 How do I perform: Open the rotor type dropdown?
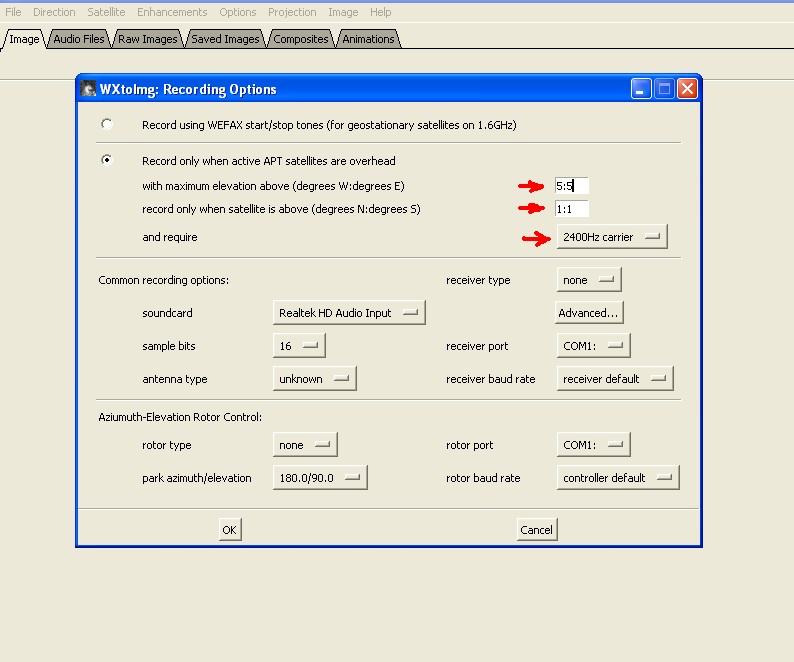pos(305,444)
